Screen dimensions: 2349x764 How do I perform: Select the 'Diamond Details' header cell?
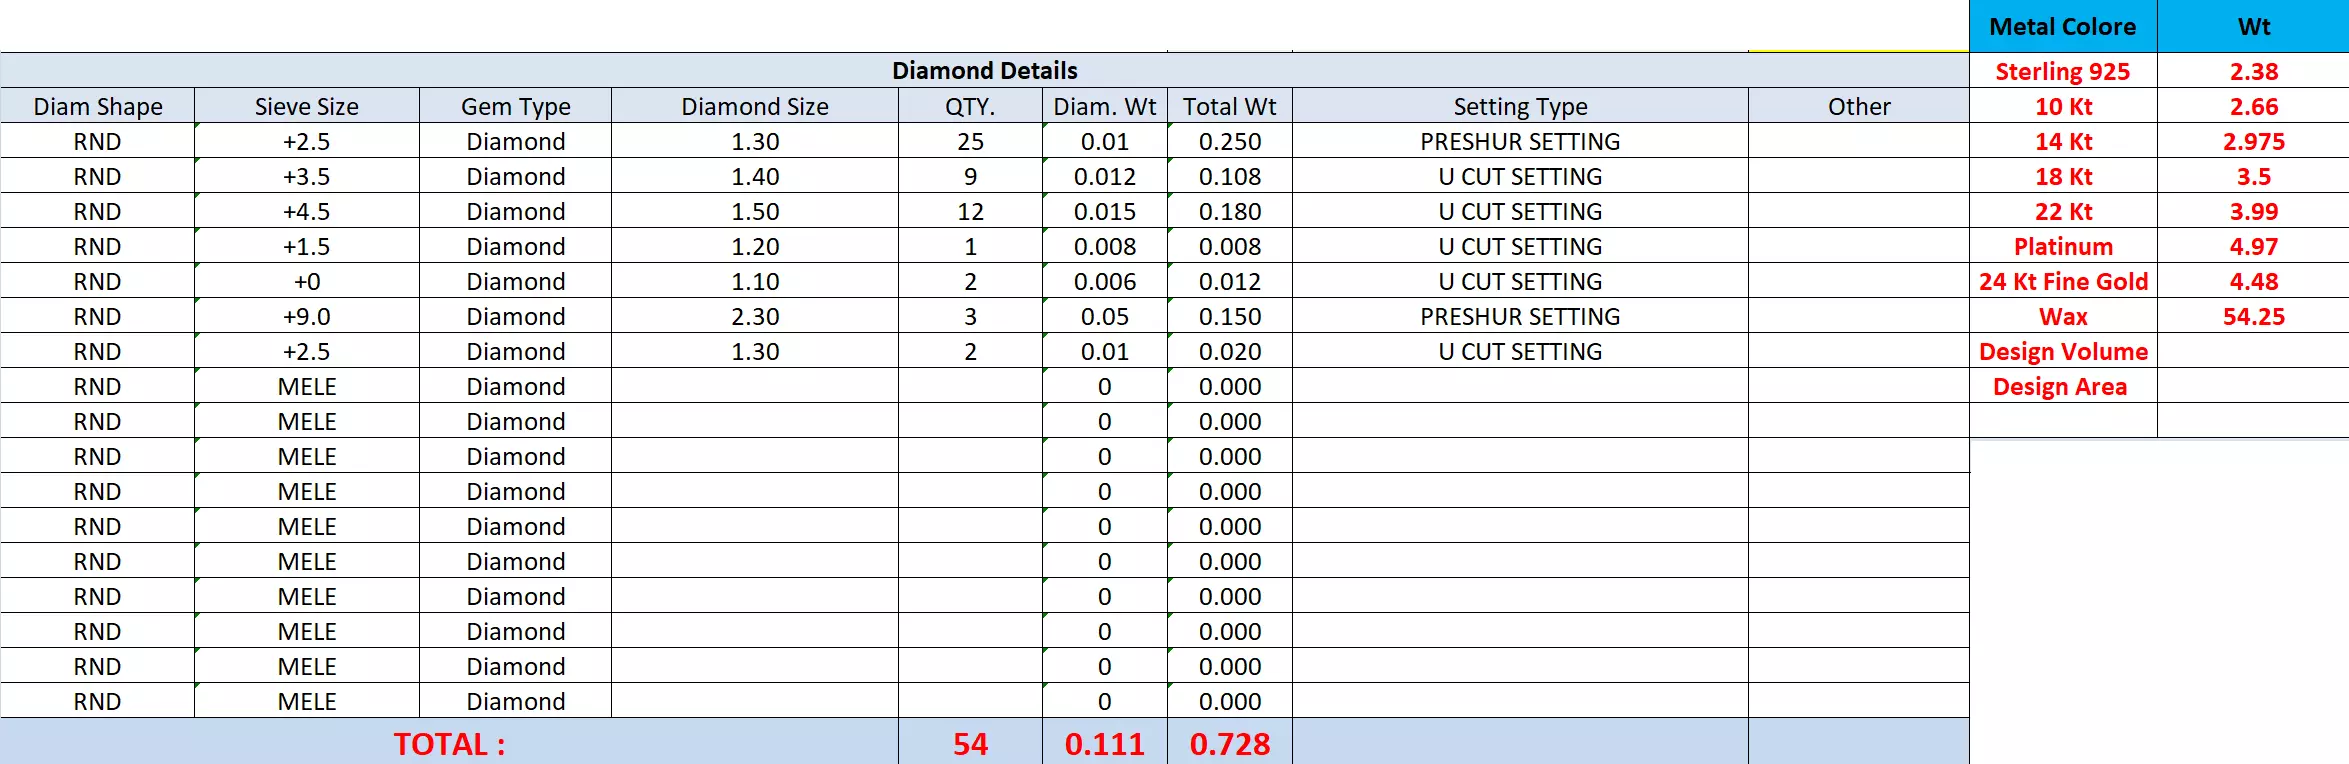point(984,70)
